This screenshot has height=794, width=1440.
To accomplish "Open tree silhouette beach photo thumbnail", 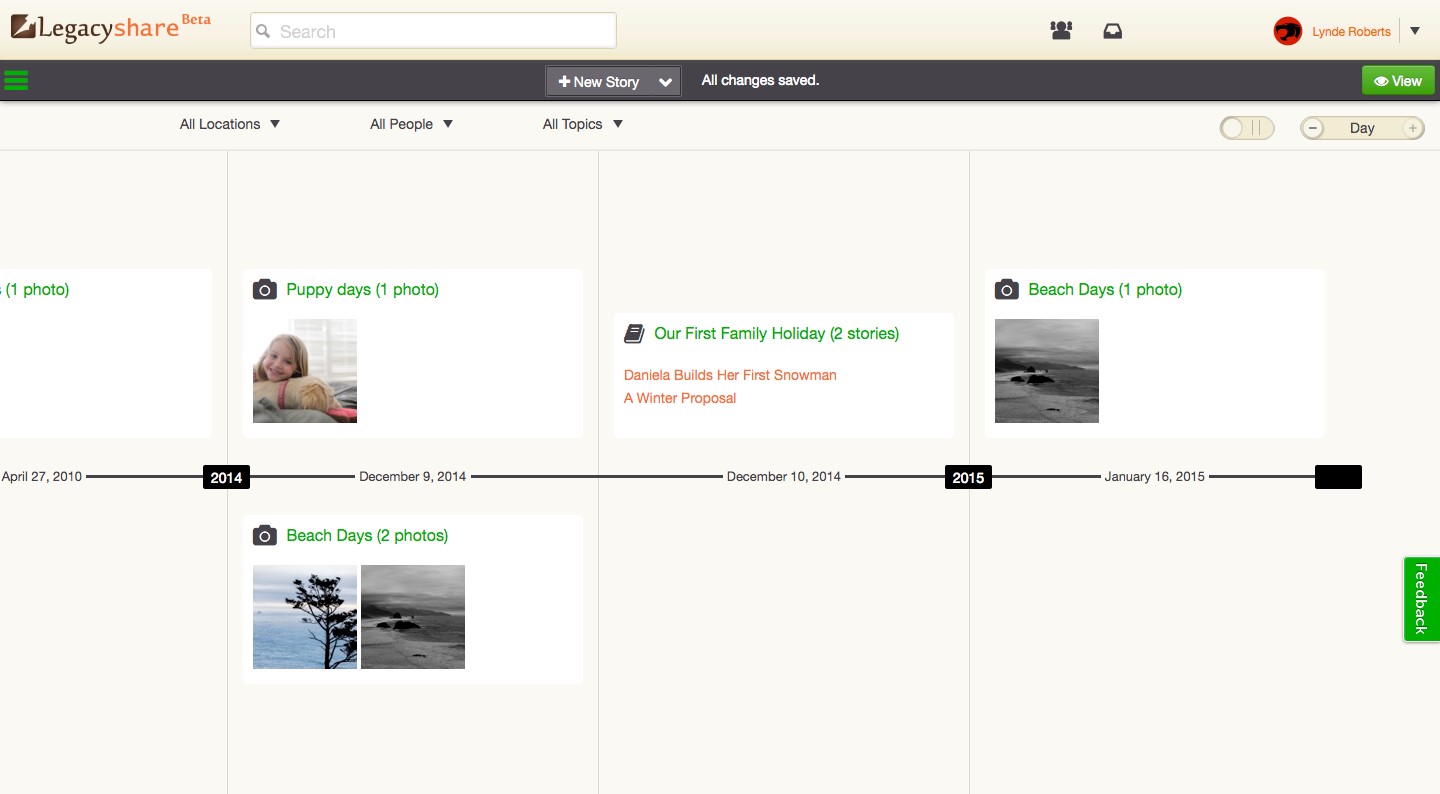I will tap(305, 617).
